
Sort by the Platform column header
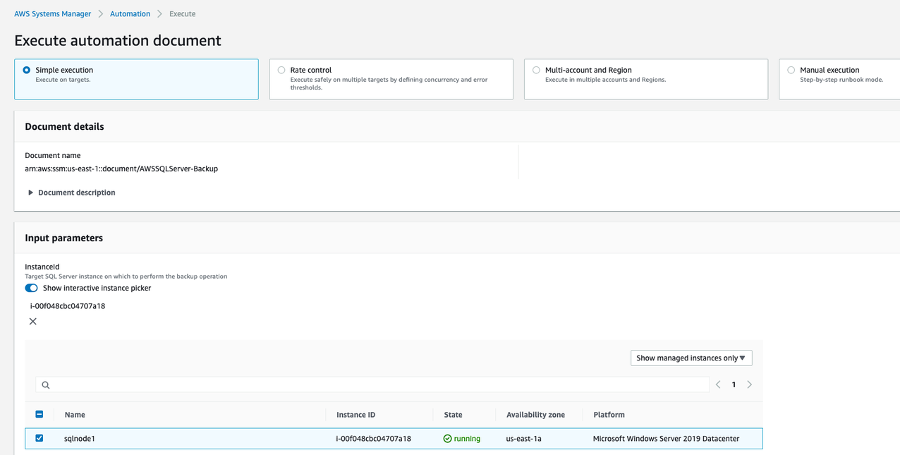[609, 415]
